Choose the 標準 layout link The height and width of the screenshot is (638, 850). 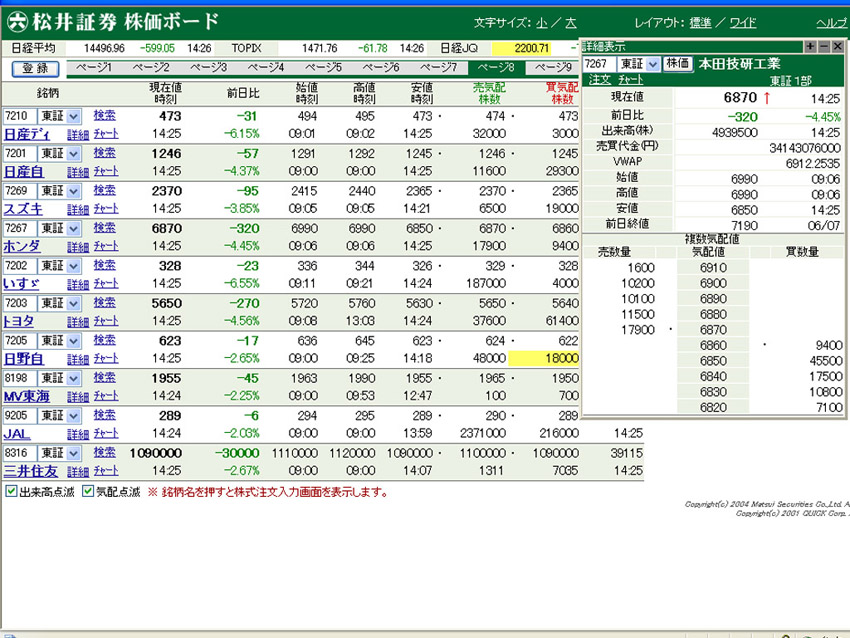[x=700, y=23]
